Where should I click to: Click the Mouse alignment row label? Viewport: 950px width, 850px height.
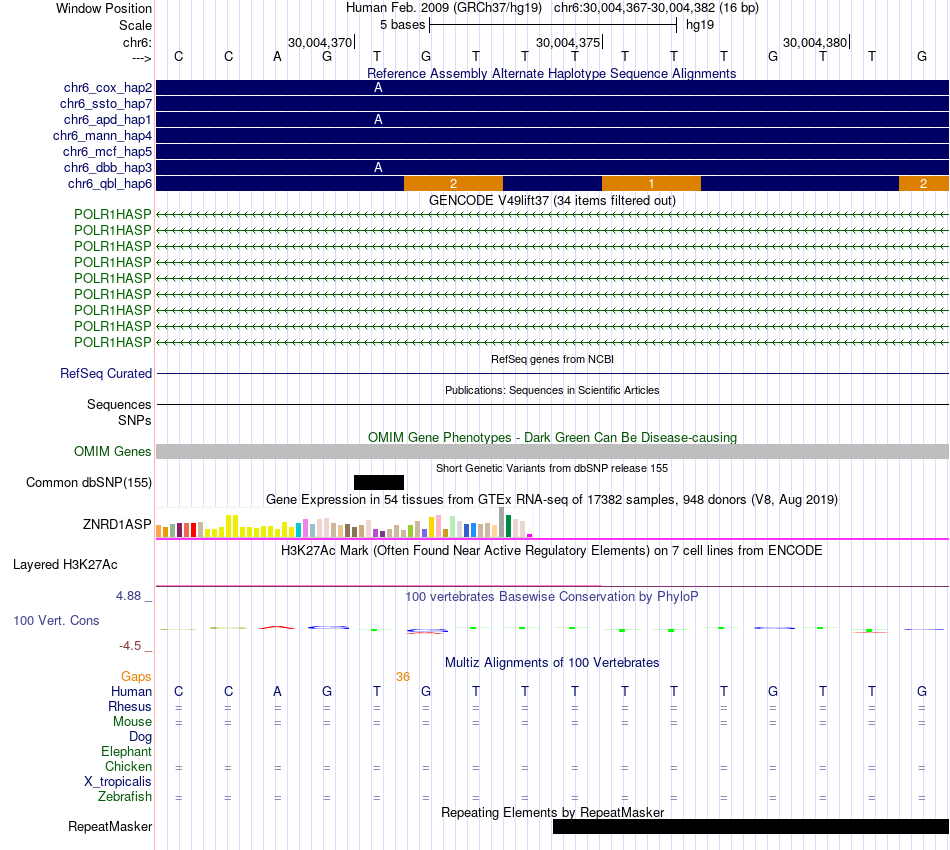[133, 722]
